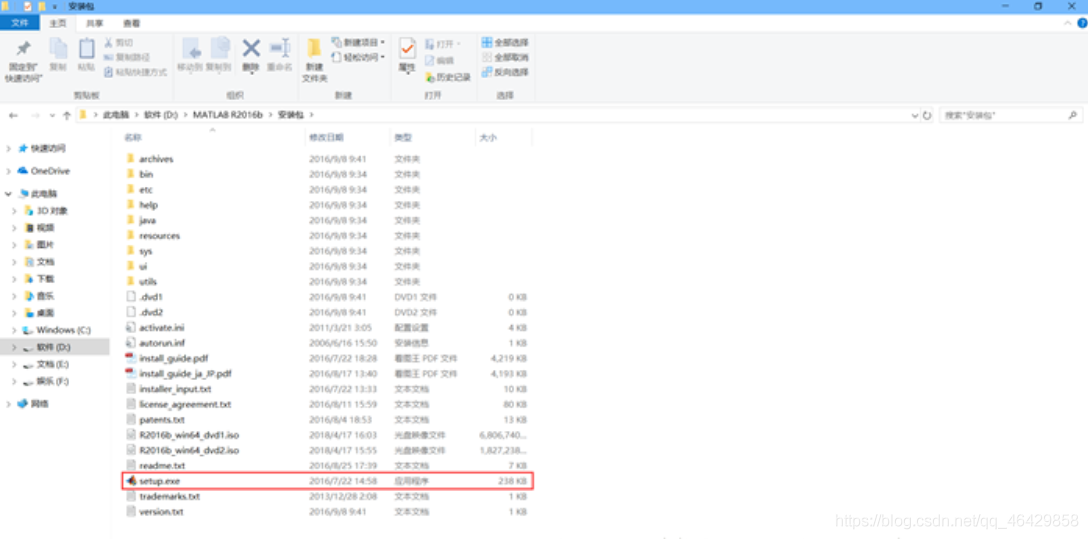Viewport: 1088px width, 539px height.
Task: Open the File tab
Action: (x=19, y=23)
